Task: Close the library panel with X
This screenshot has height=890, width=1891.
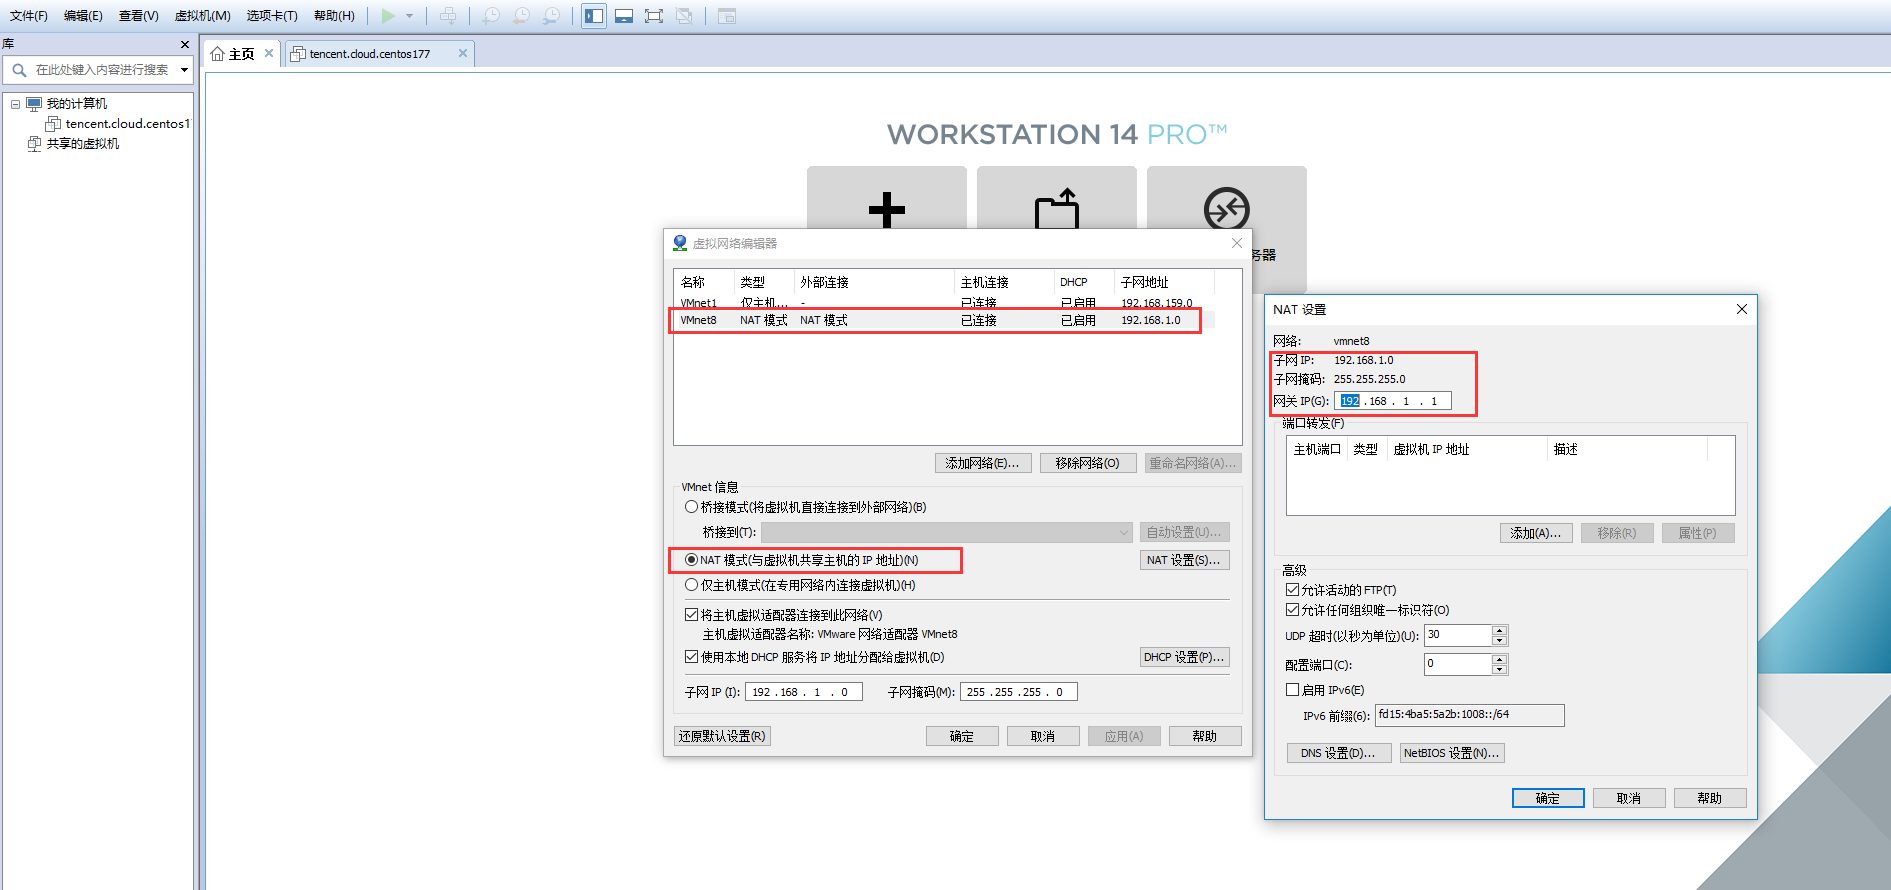Action: coord(185,44)
